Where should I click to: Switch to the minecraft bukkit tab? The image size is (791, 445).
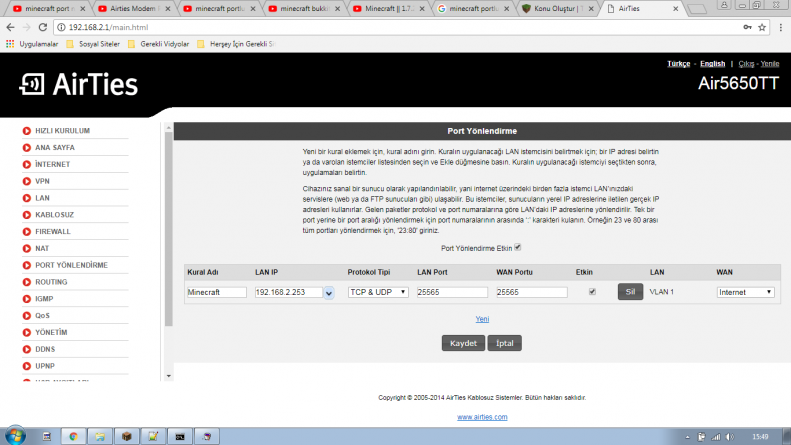coord(305,9)
